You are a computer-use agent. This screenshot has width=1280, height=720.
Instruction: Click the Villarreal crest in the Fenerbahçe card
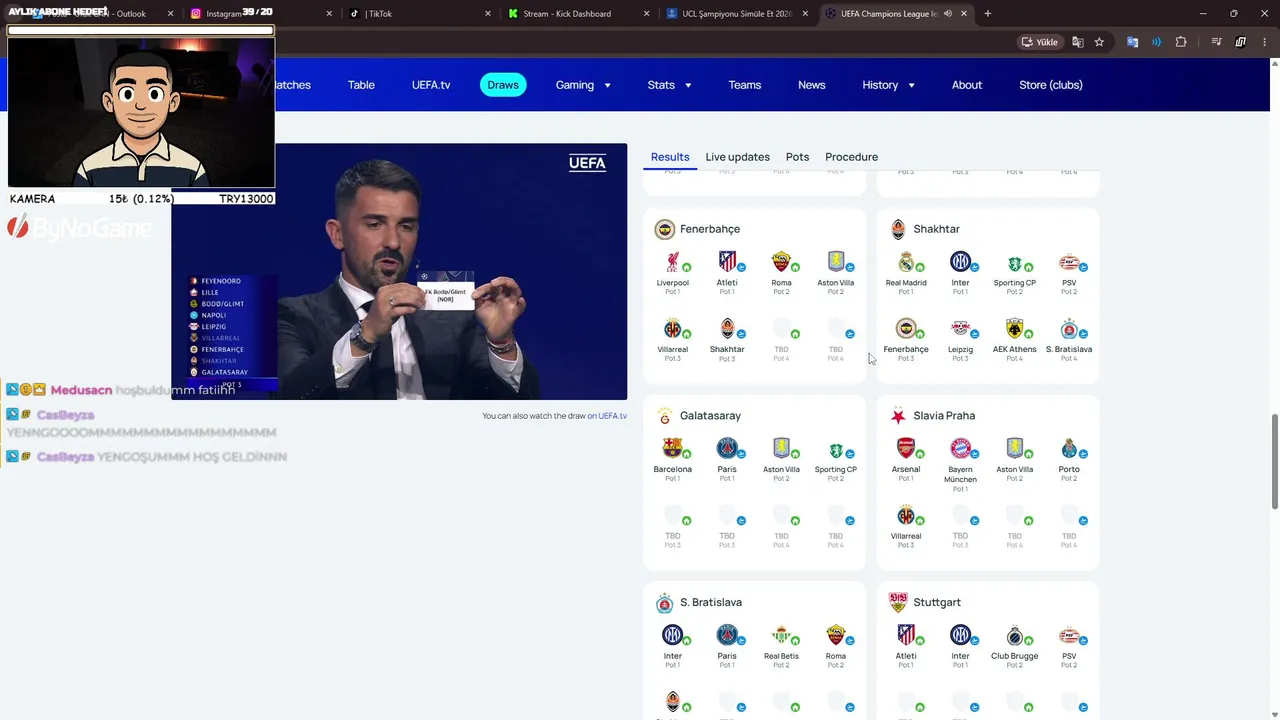click(x=673, y=329)
